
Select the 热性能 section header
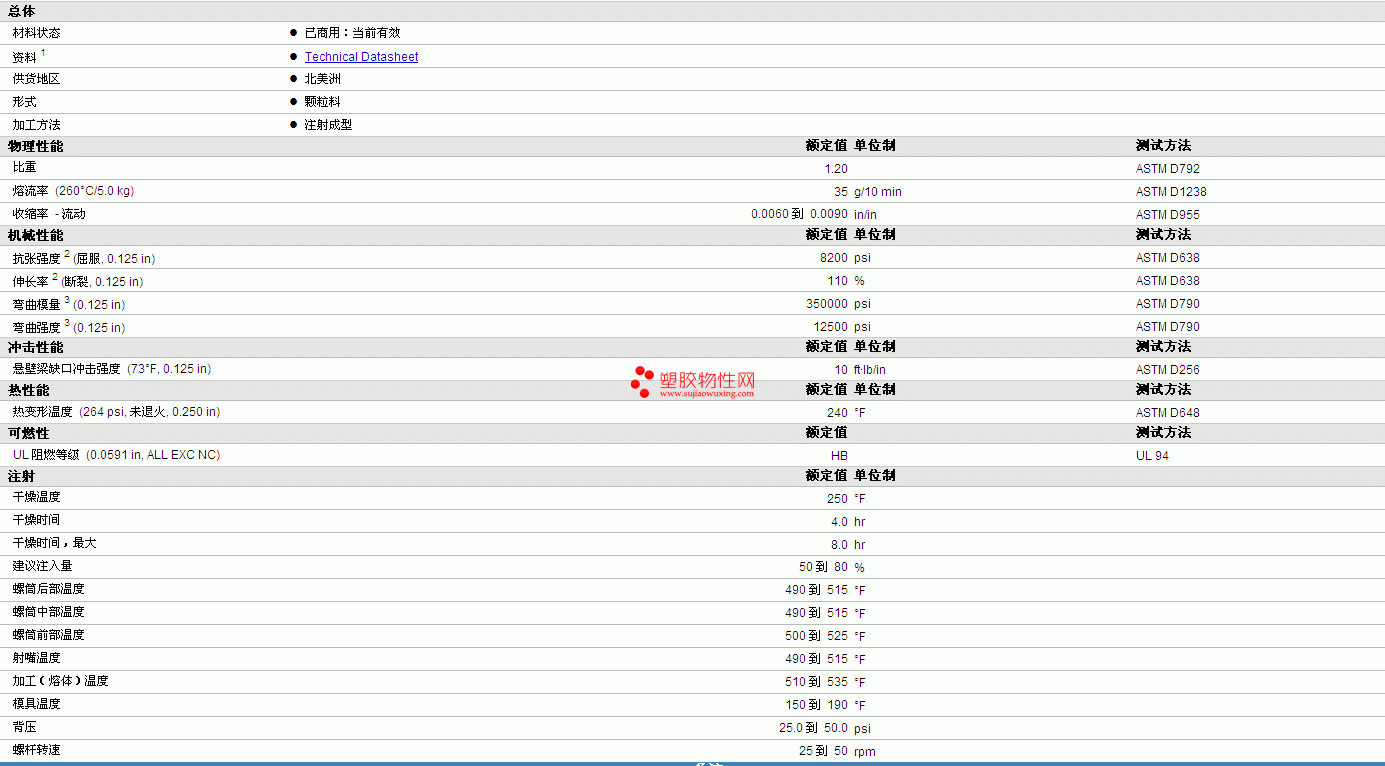pos(28,390)
